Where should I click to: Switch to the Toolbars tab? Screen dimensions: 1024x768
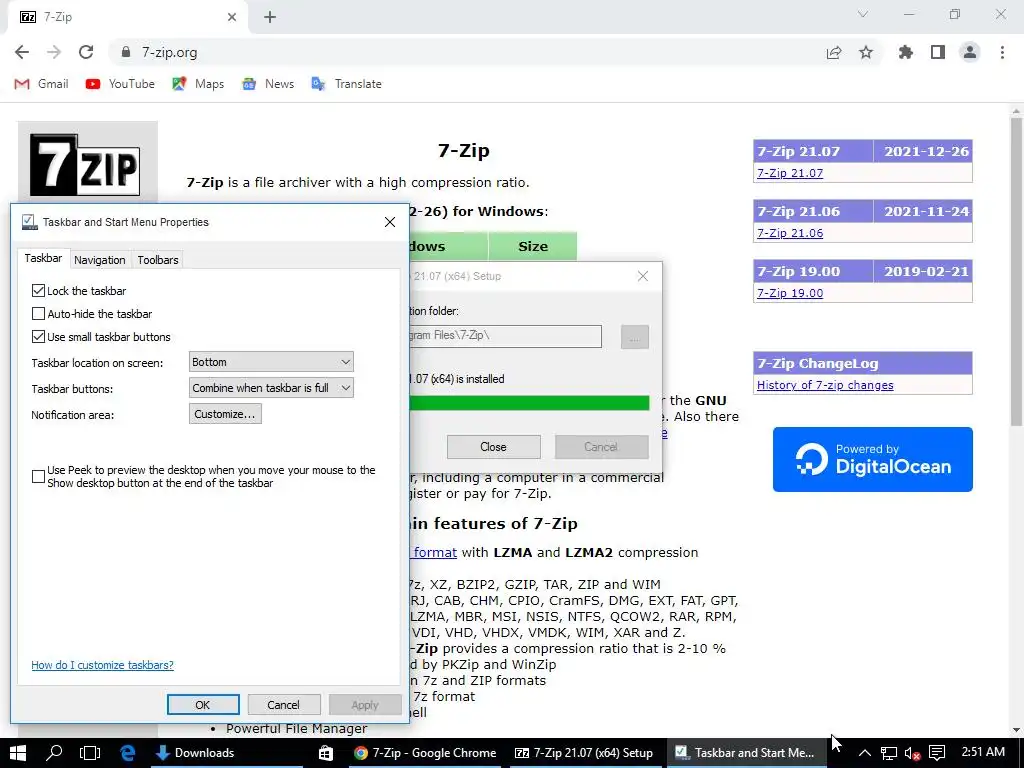point(157,260)
